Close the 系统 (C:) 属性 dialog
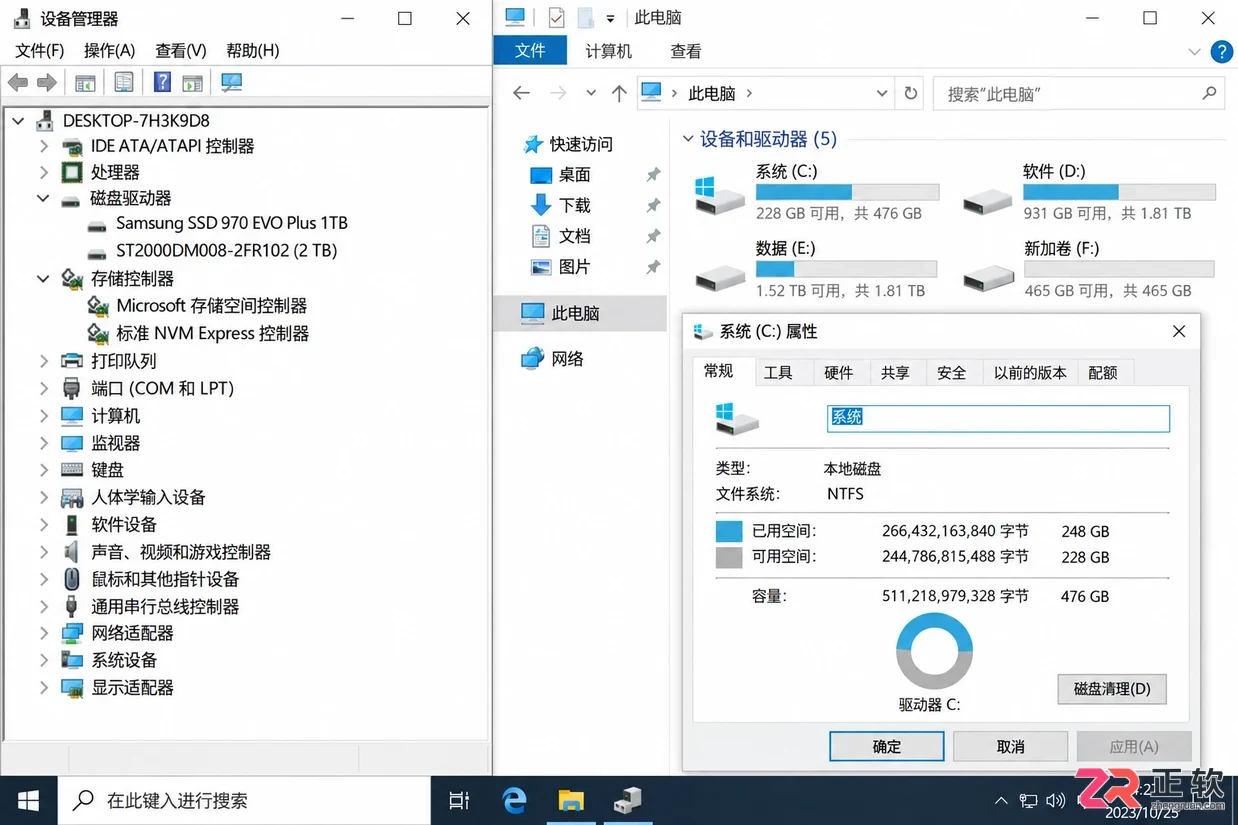 (x=1179, y=332)
